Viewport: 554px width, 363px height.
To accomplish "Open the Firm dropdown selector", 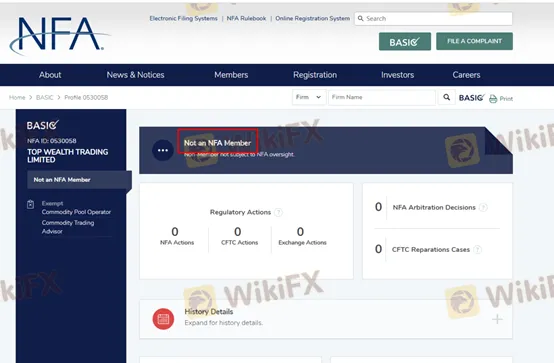I will [308, 97].
